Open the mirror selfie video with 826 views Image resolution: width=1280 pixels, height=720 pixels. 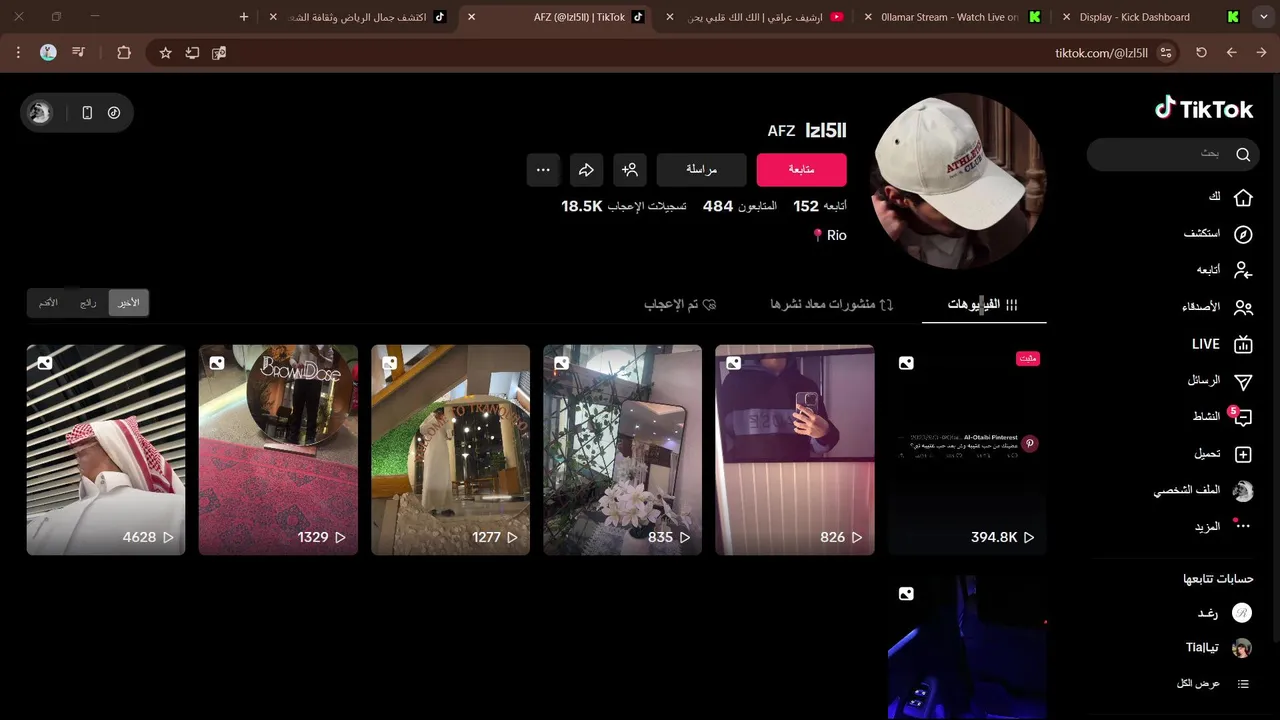point(795,450)
